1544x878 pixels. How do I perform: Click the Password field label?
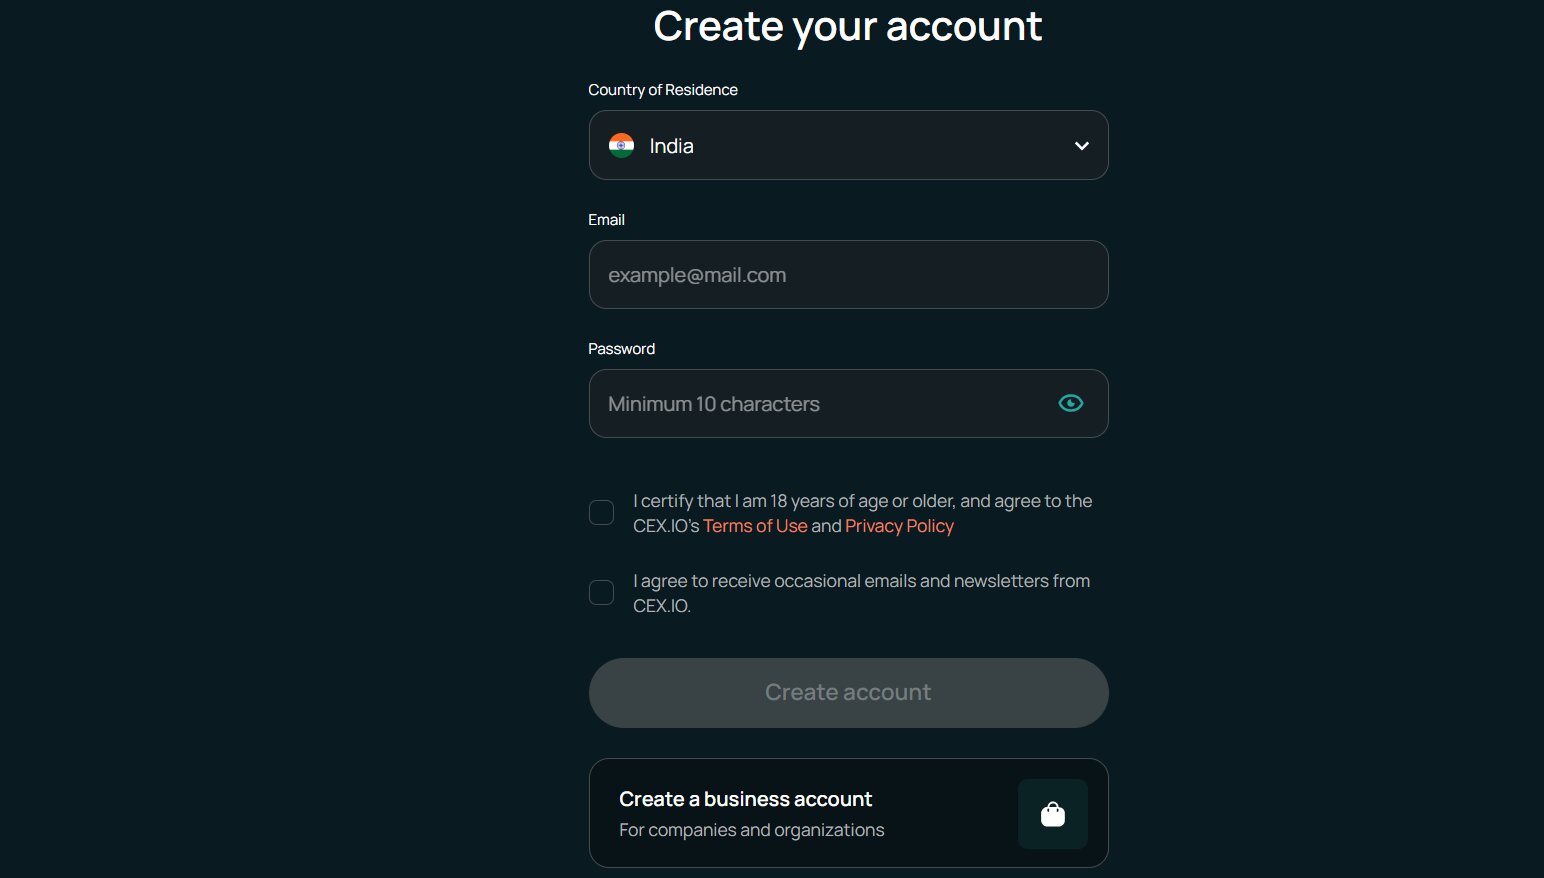(x=621, y=349)
